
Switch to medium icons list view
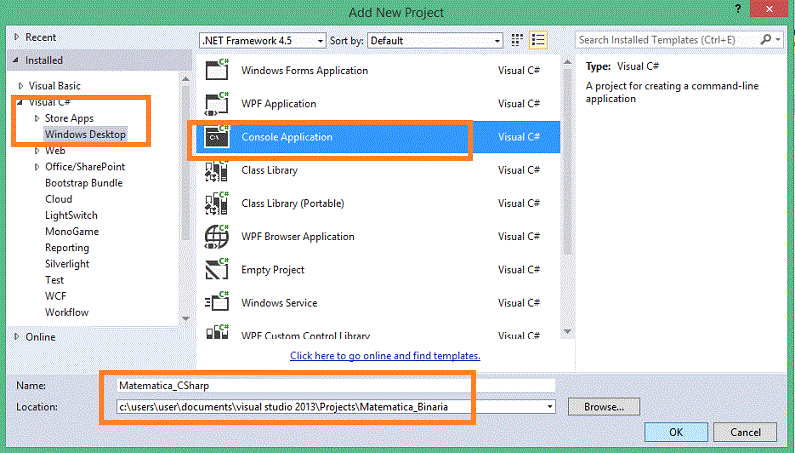(538, 40)
